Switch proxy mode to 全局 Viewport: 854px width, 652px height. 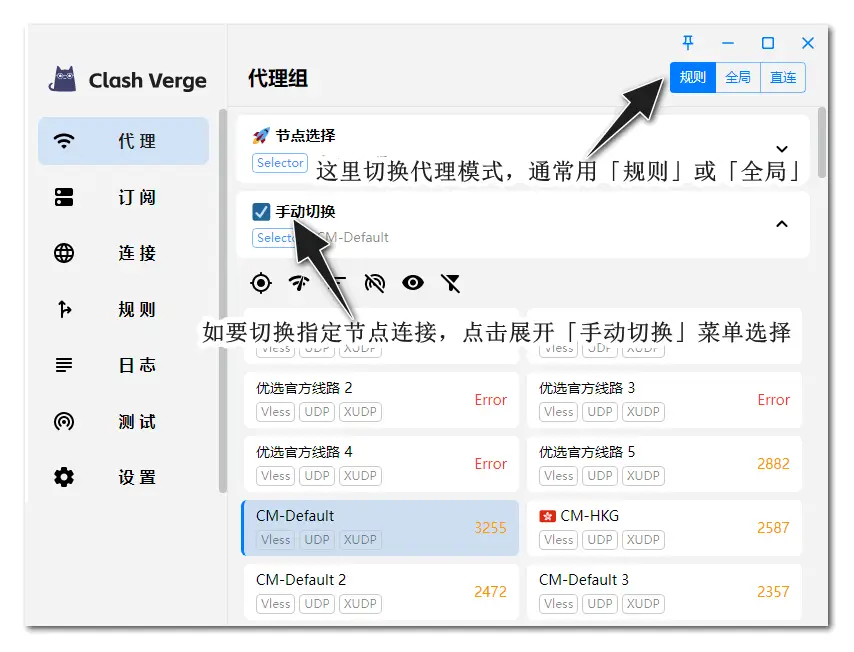[738, 77]
